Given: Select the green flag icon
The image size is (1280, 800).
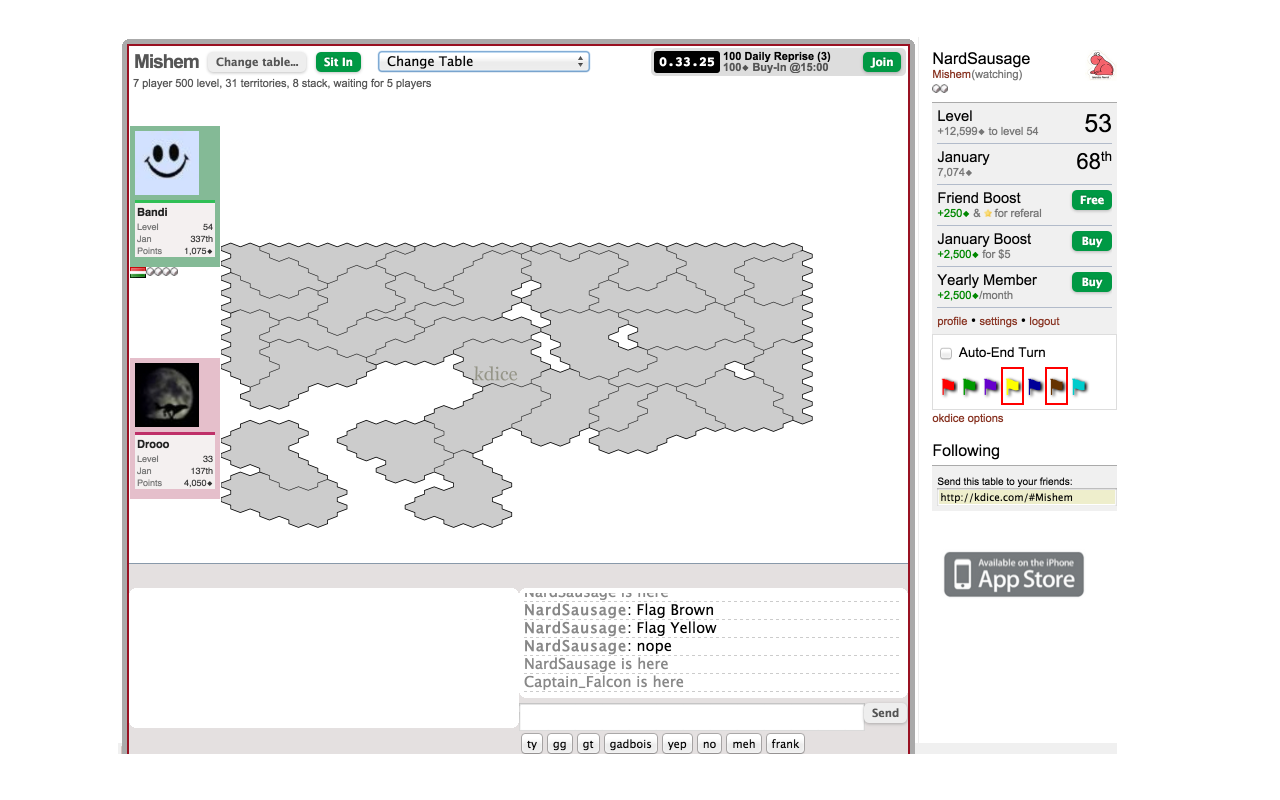Looking at the screenshot, I should coord(970,387).
